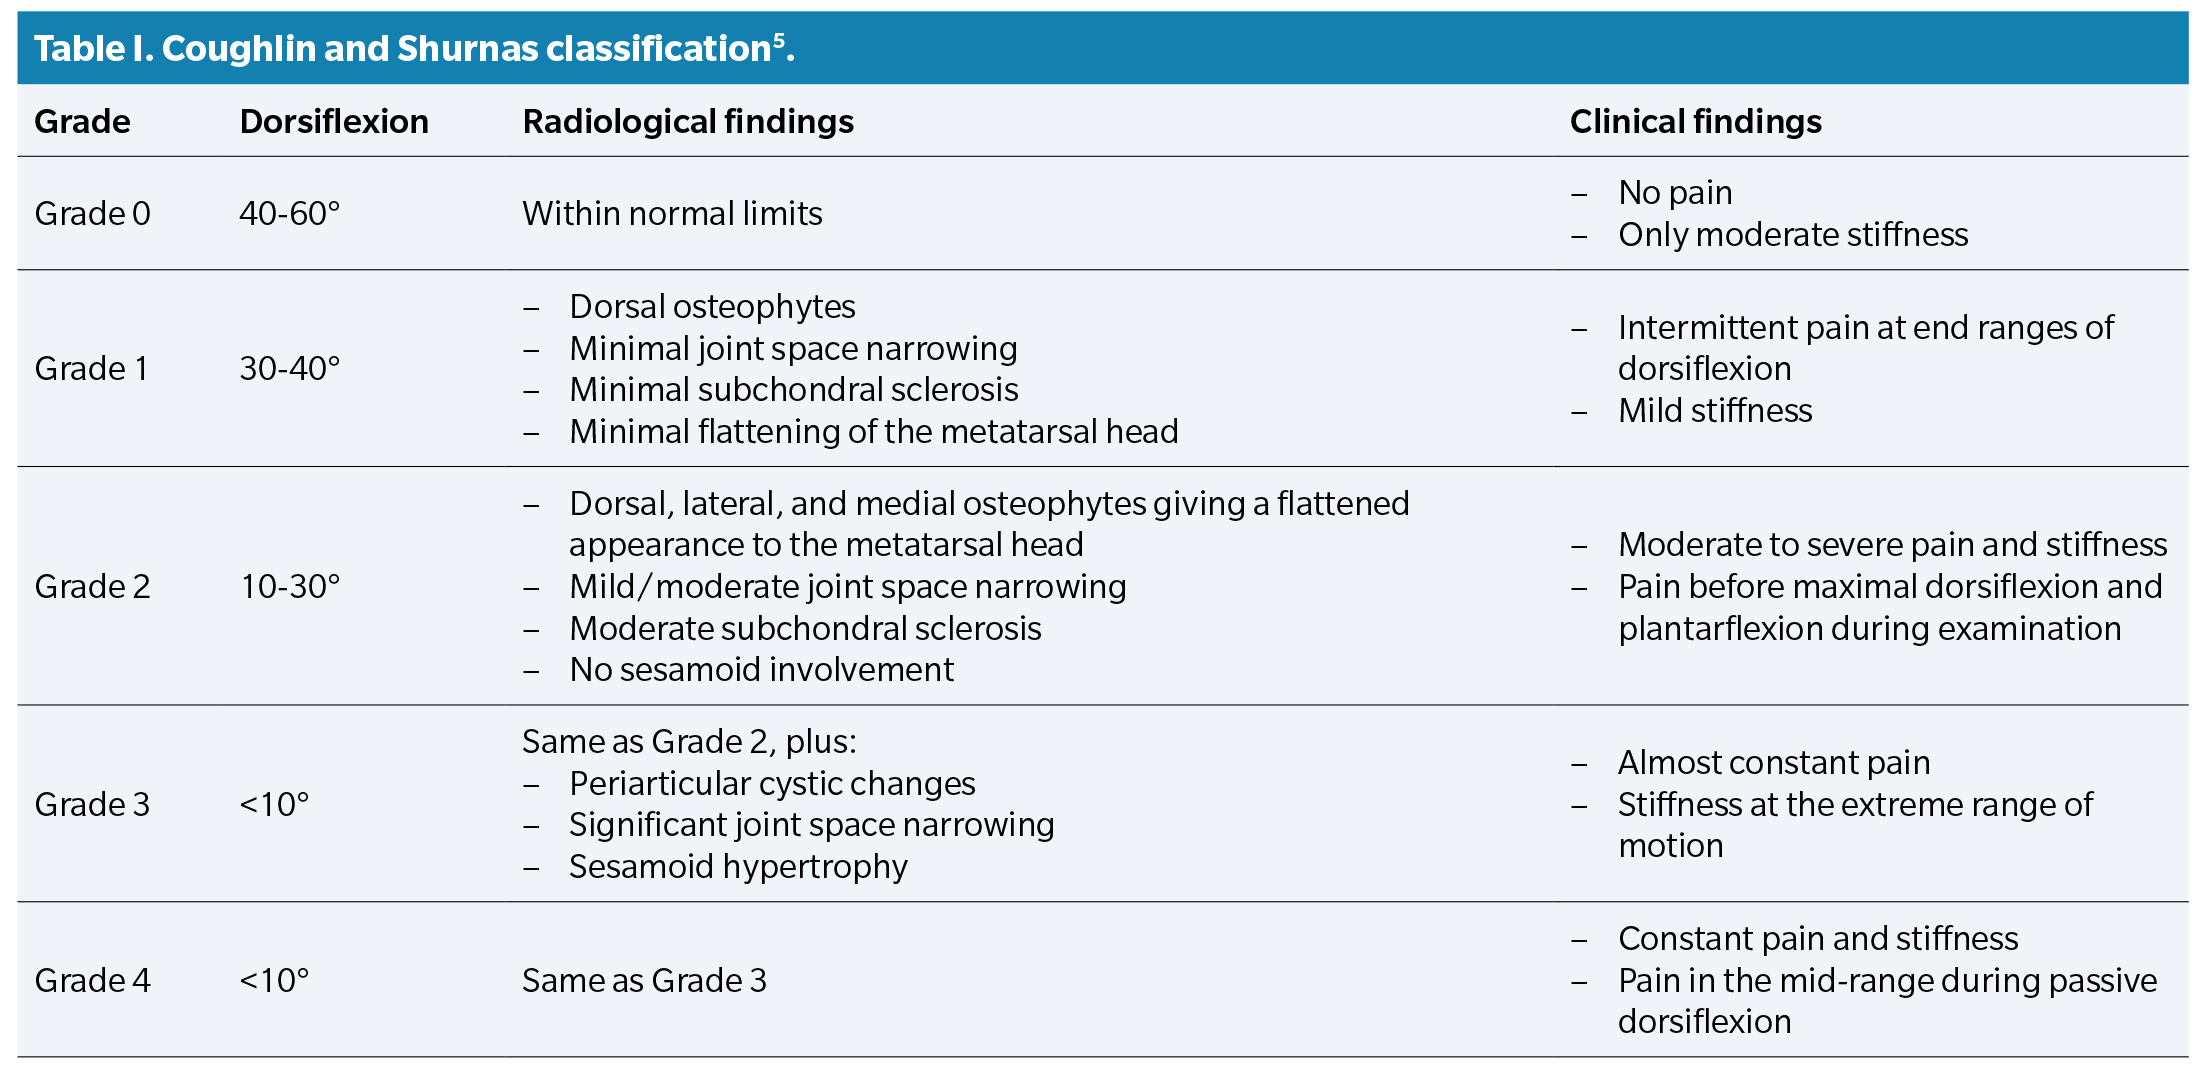The width and height of the screenshot is (2208, 1081).
Task: Click the Grade column header
Action: (82, 122)
